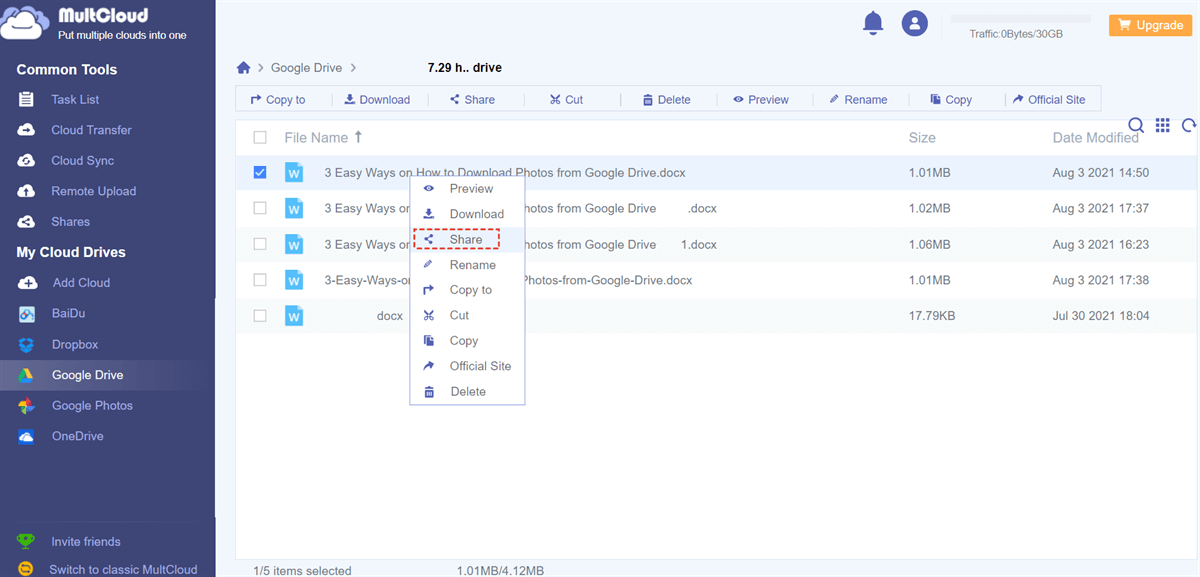Toggle the select-all checkbox in header
Screen dimensions: 1200x577
(x=260, y=138)
